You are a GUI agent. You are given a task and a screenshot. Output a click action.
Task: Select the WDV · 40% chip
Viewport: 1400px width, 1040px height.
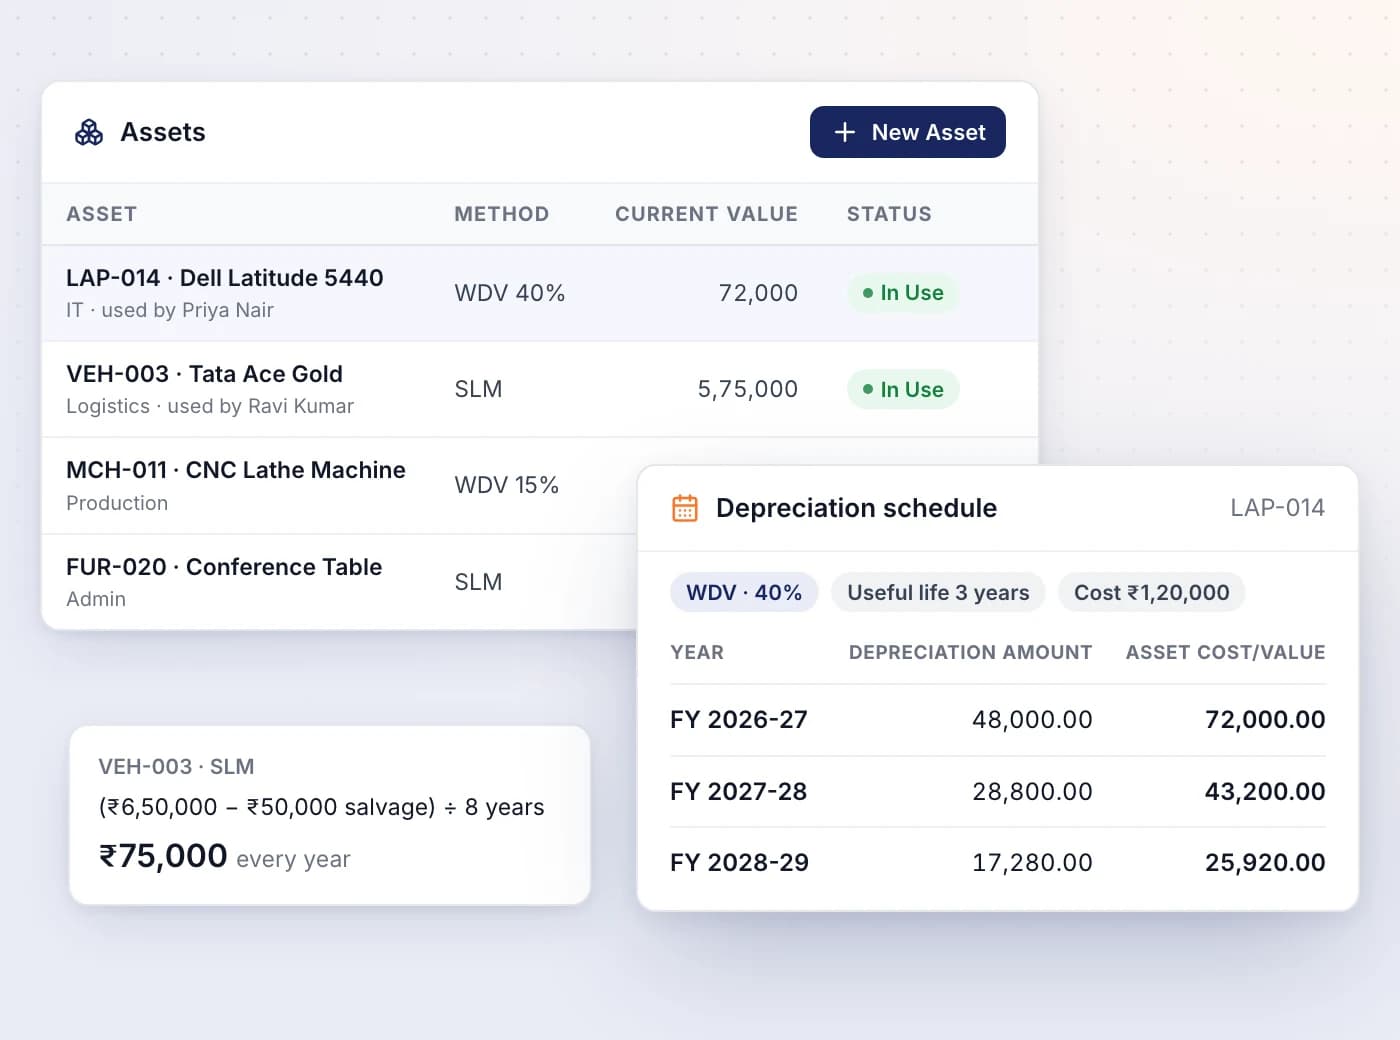coord(744,592)
